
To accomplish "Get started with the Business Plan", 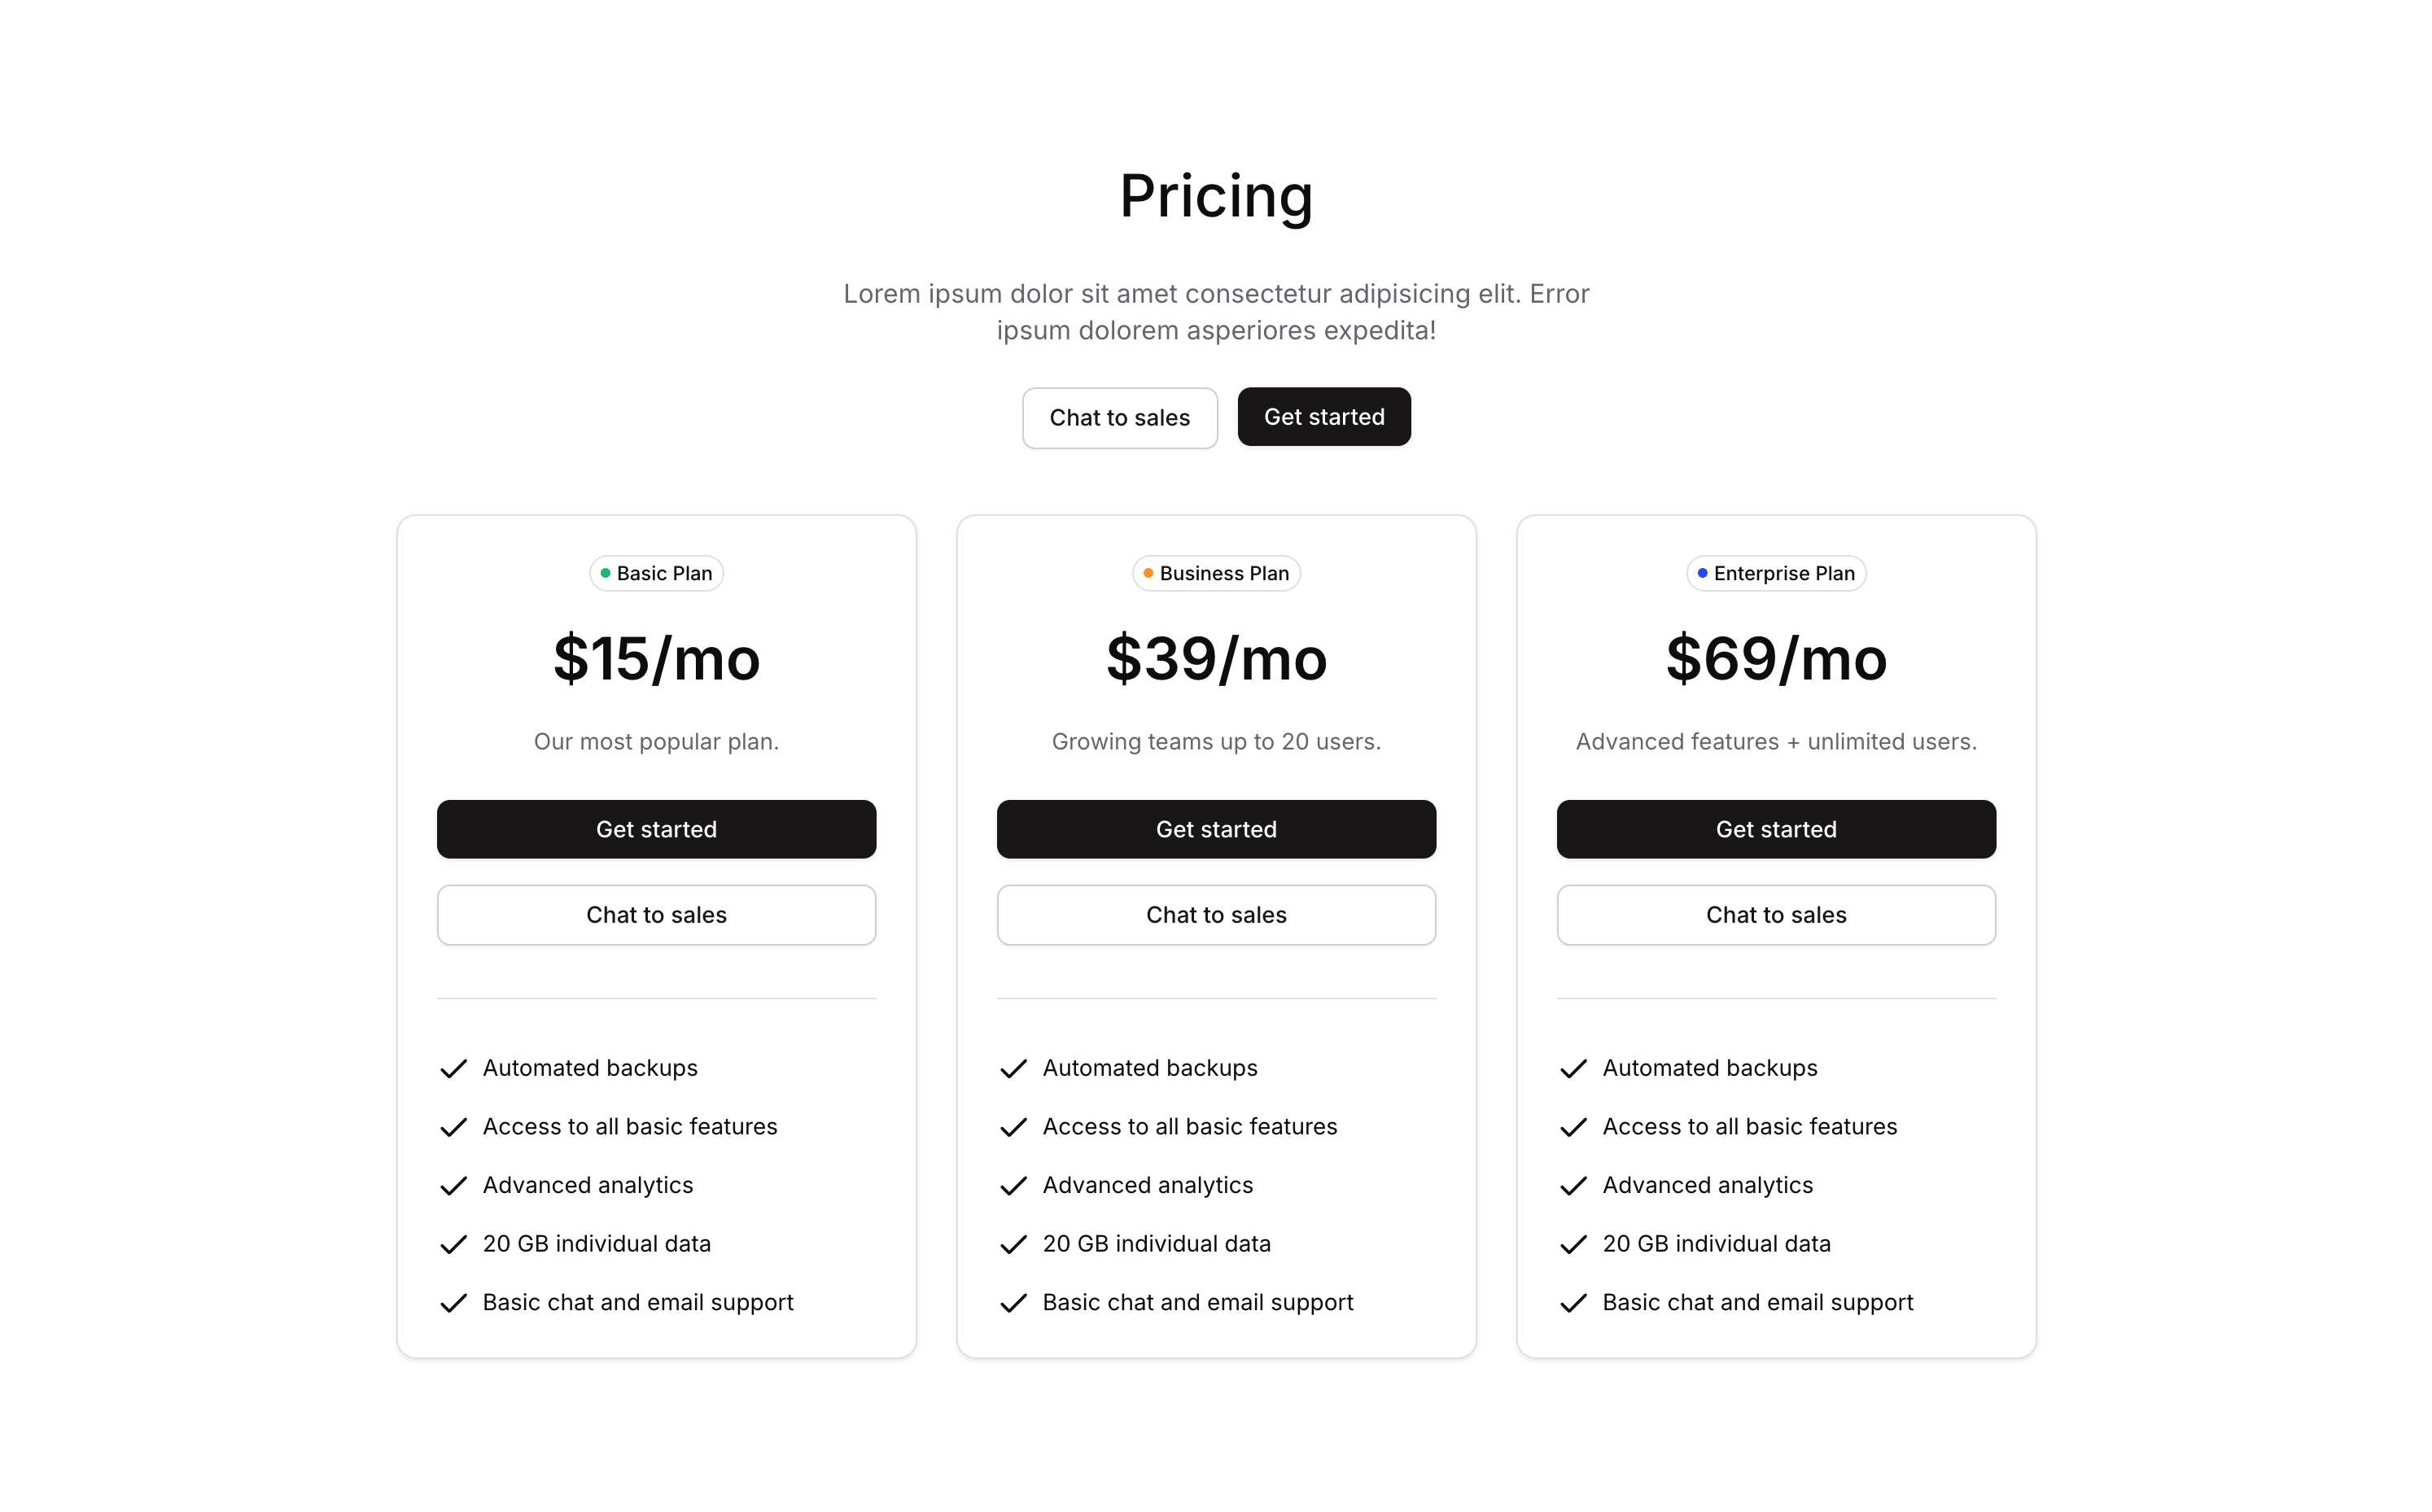I will [1216, 829].
